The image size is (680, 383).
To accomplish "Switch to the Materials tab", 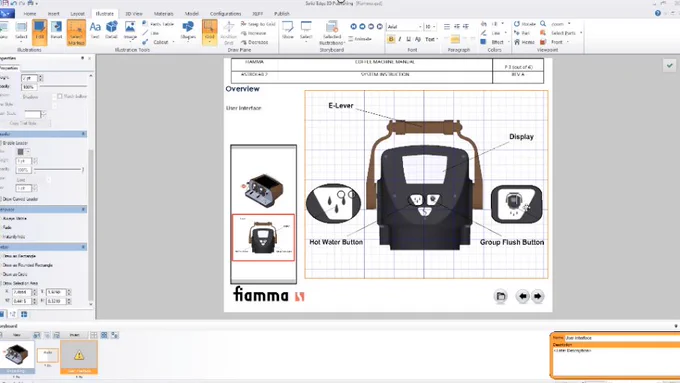I will [x=163, y=13].
